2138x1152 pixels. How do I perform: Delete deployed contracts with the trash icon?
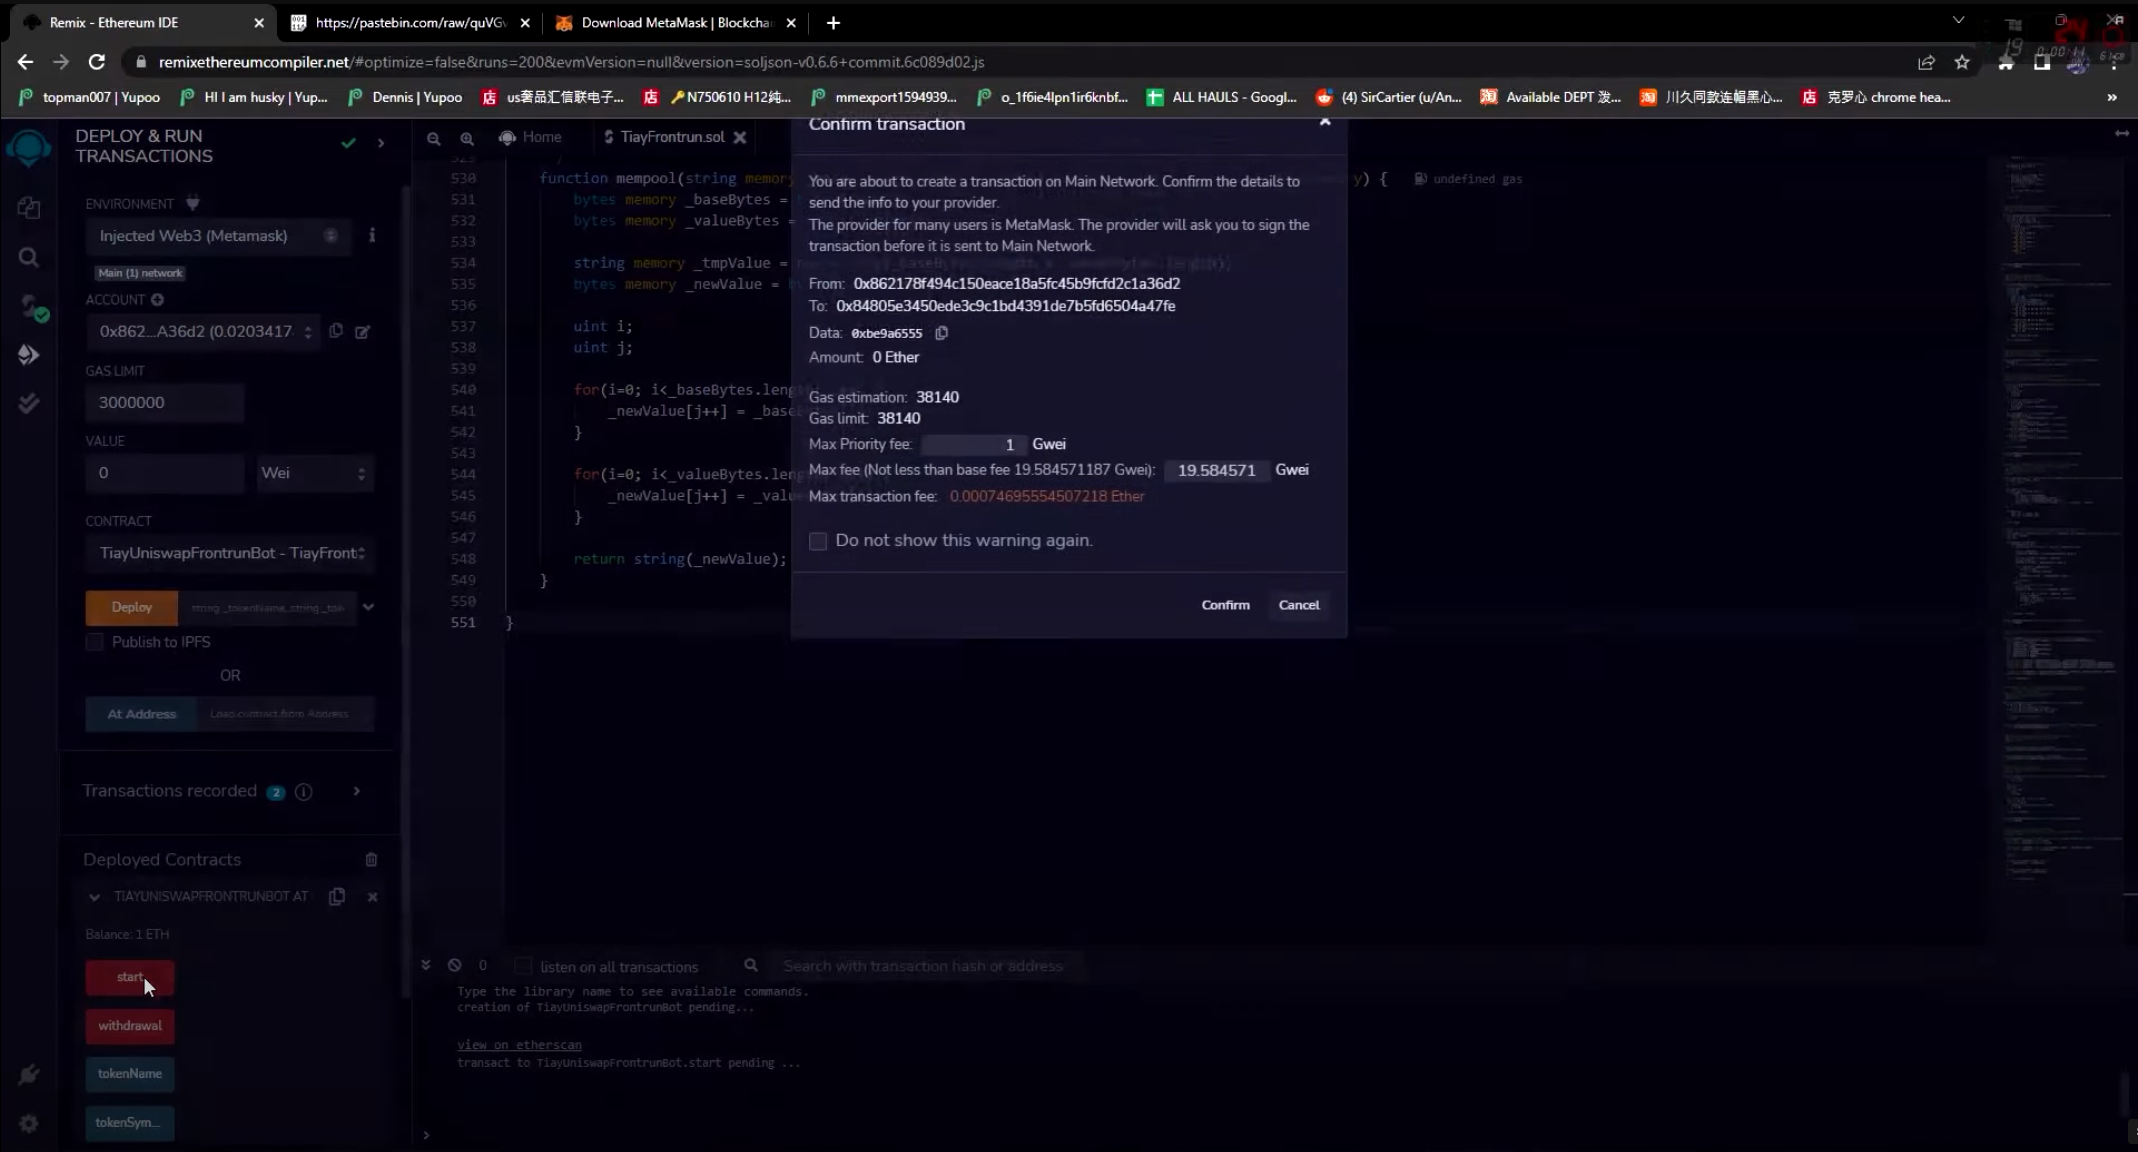pyautogui.click(x=371, y=860)
